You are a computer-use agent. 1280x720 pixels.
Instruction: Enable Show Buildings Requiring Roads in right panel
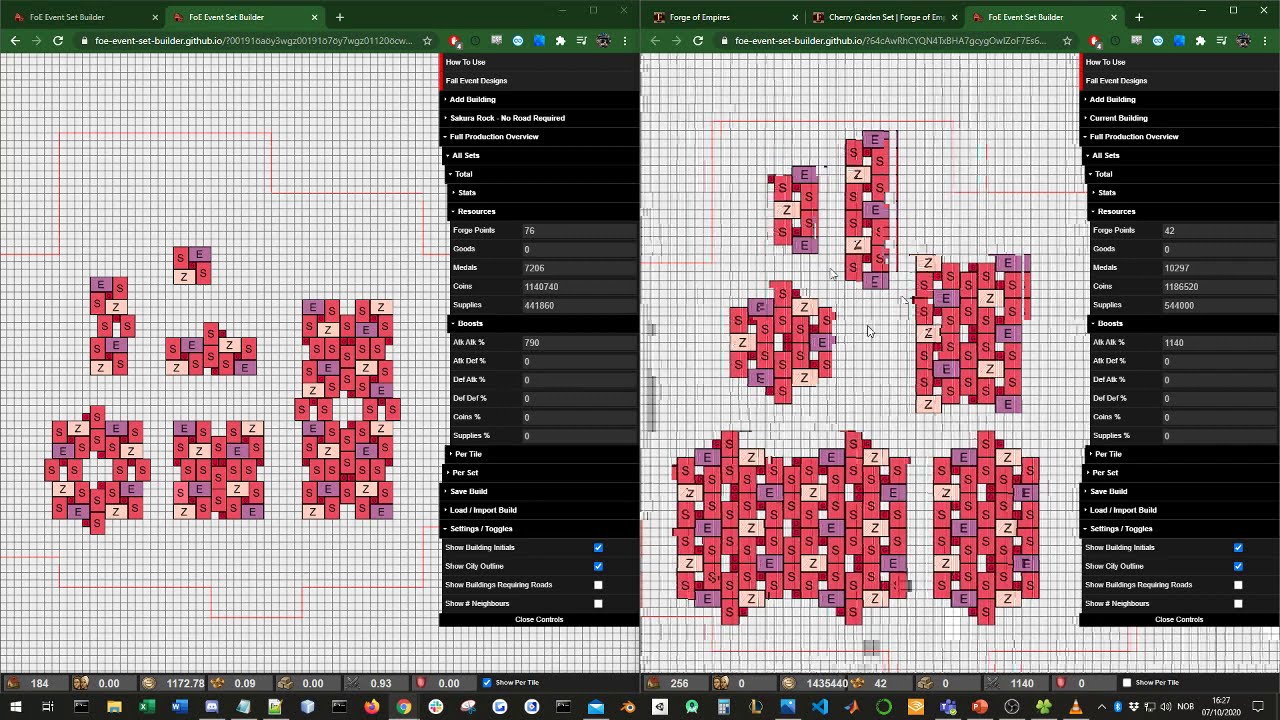pyautogui.click(x=1238, y=585)
